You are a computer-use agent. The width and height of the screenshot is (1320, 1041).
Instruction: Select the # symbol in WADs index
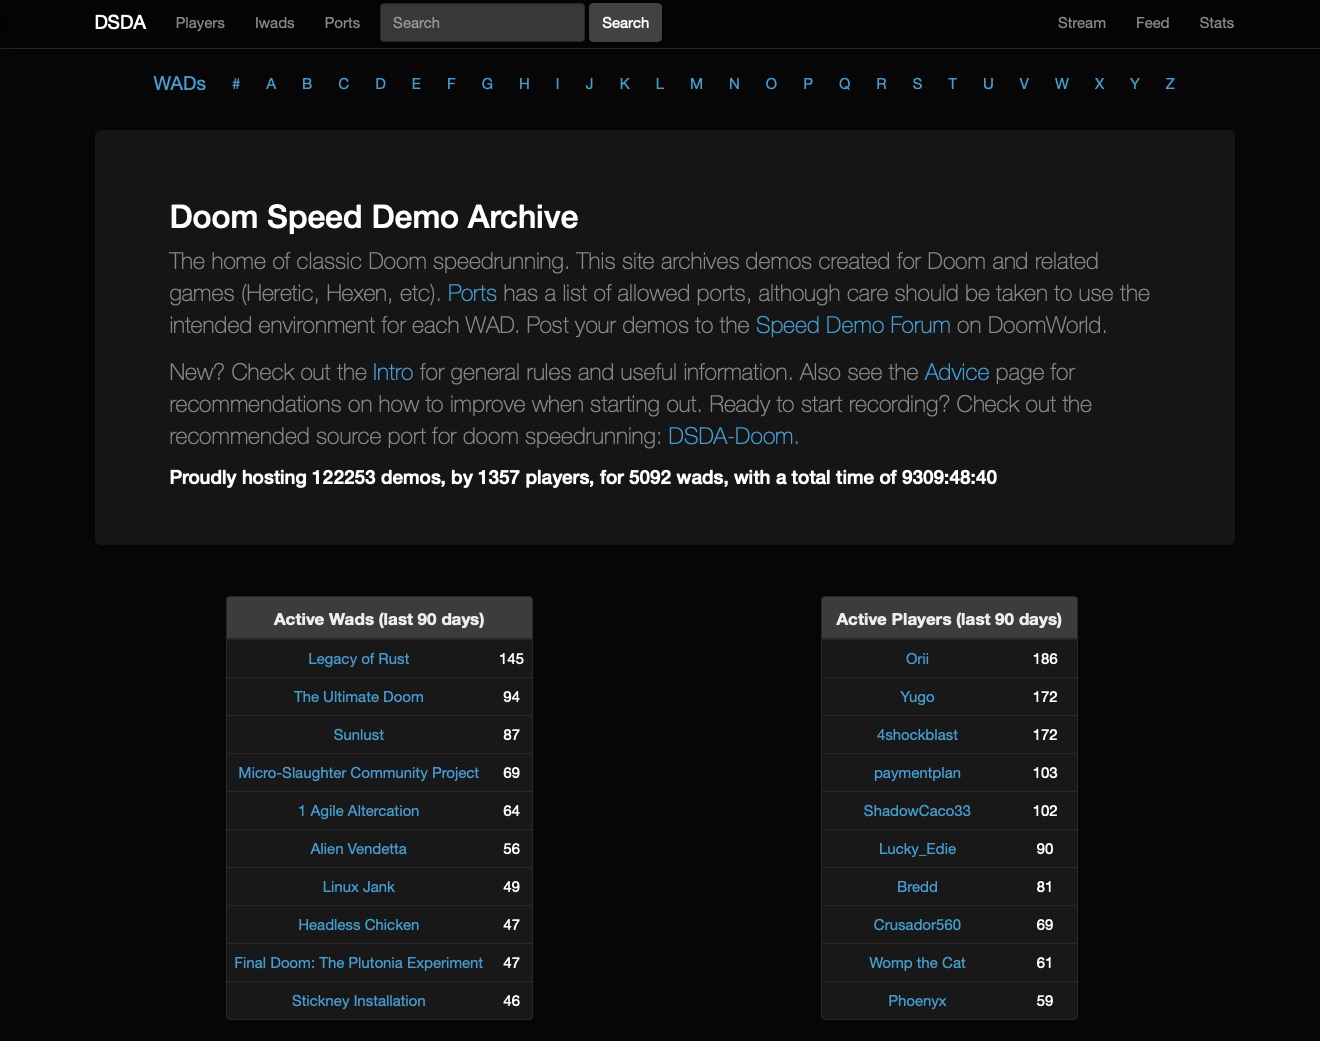236,84
